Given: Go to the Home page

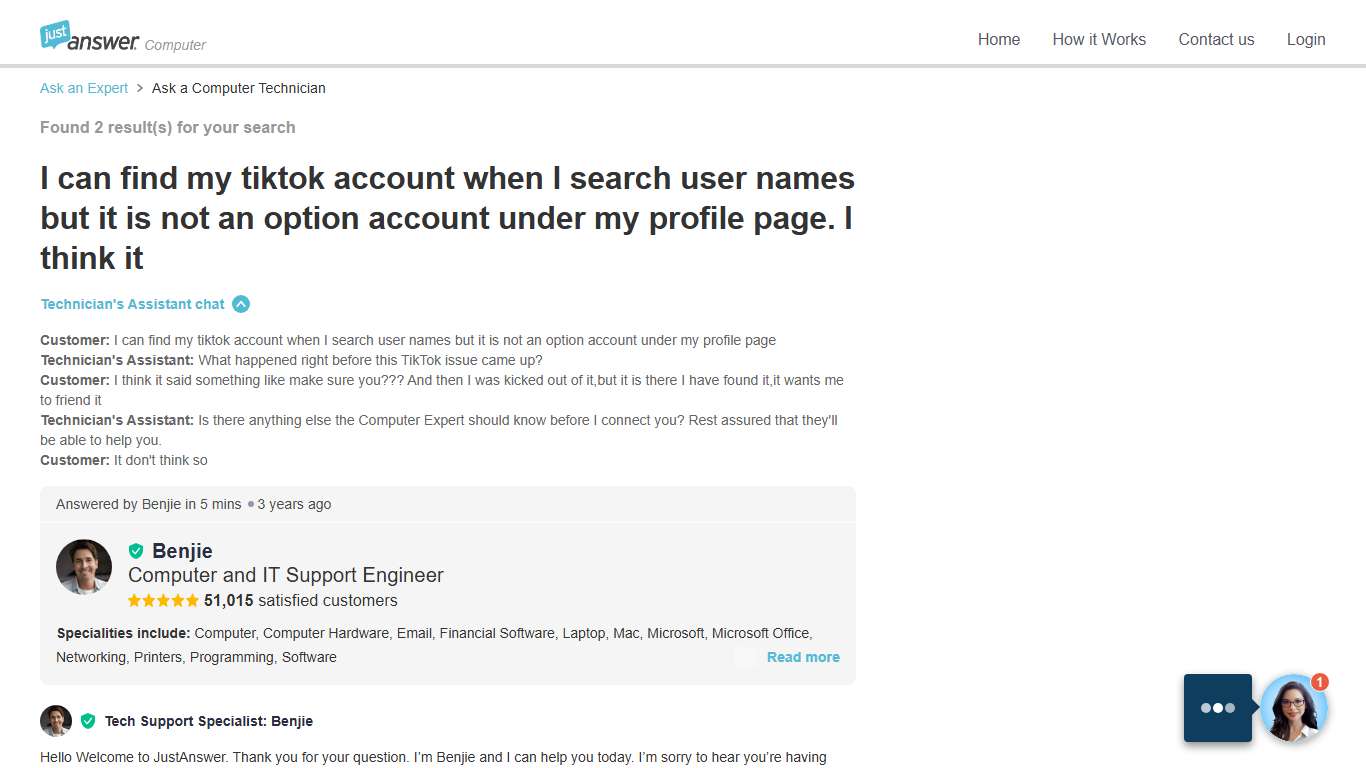Looking at the screenshot, I should (998, 39).
